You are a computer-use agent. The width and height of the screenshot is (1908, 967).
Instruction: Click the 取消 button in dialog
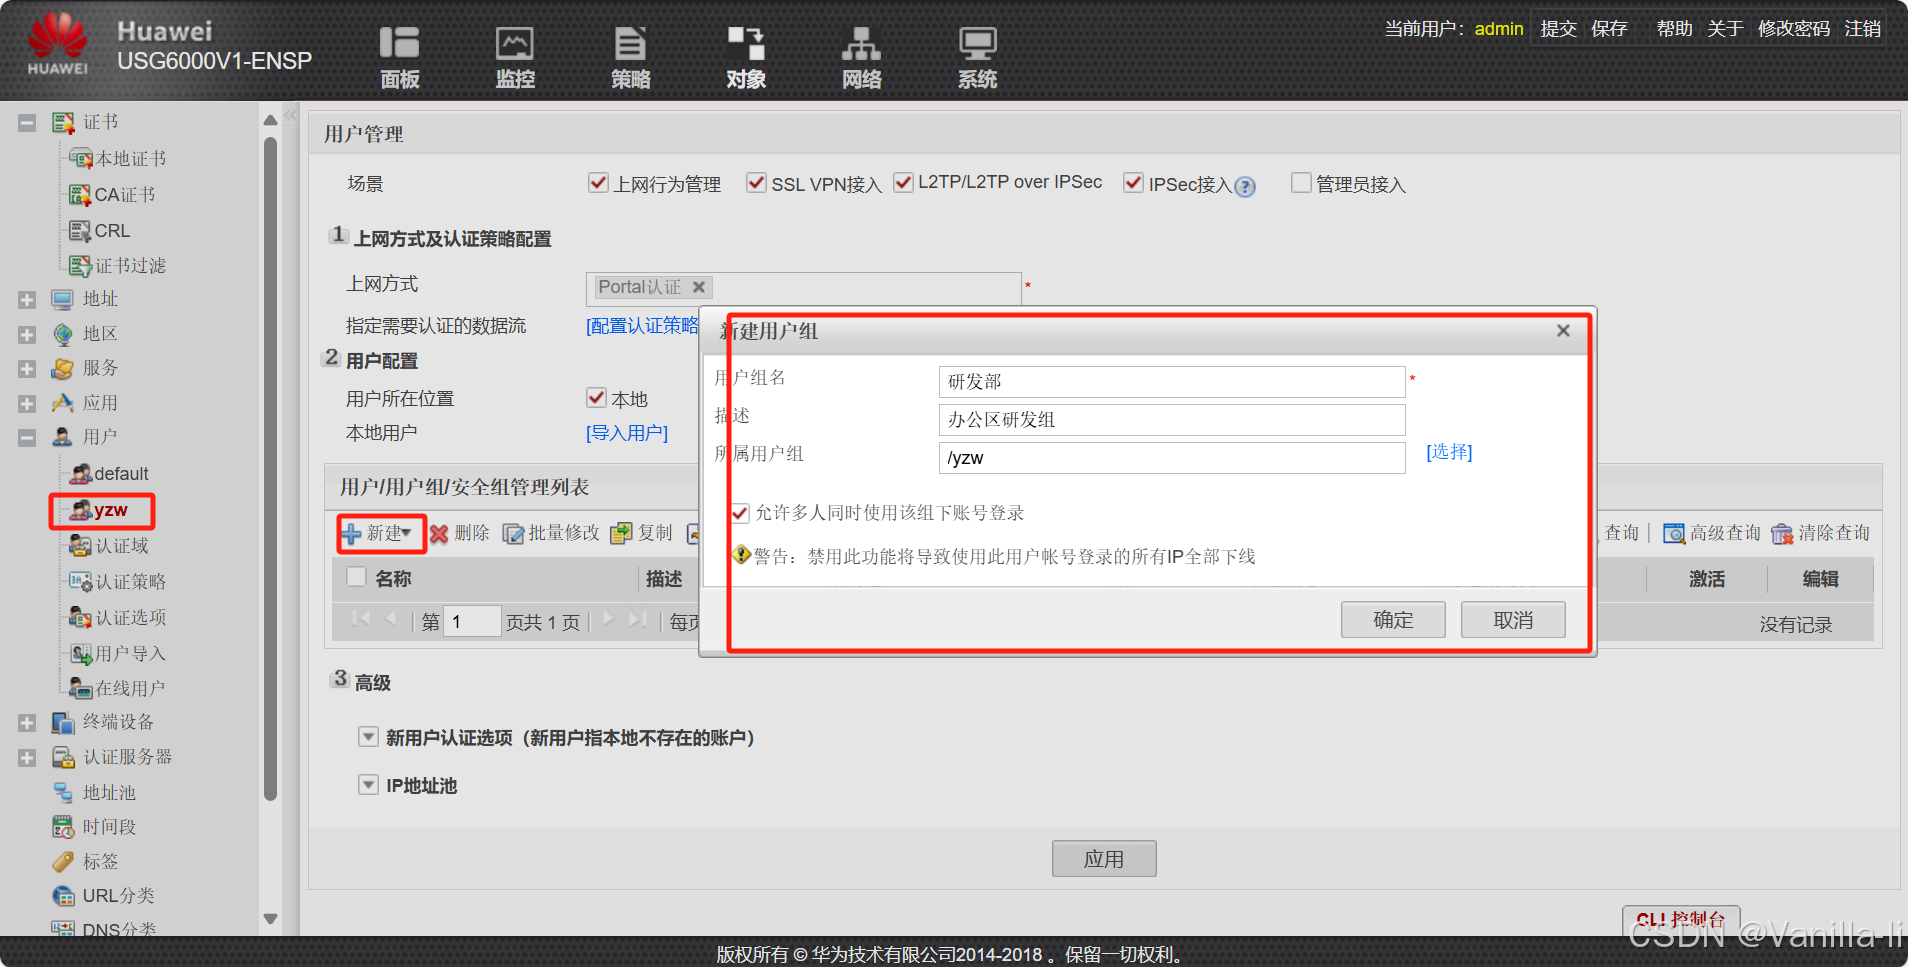(1513, 620)
